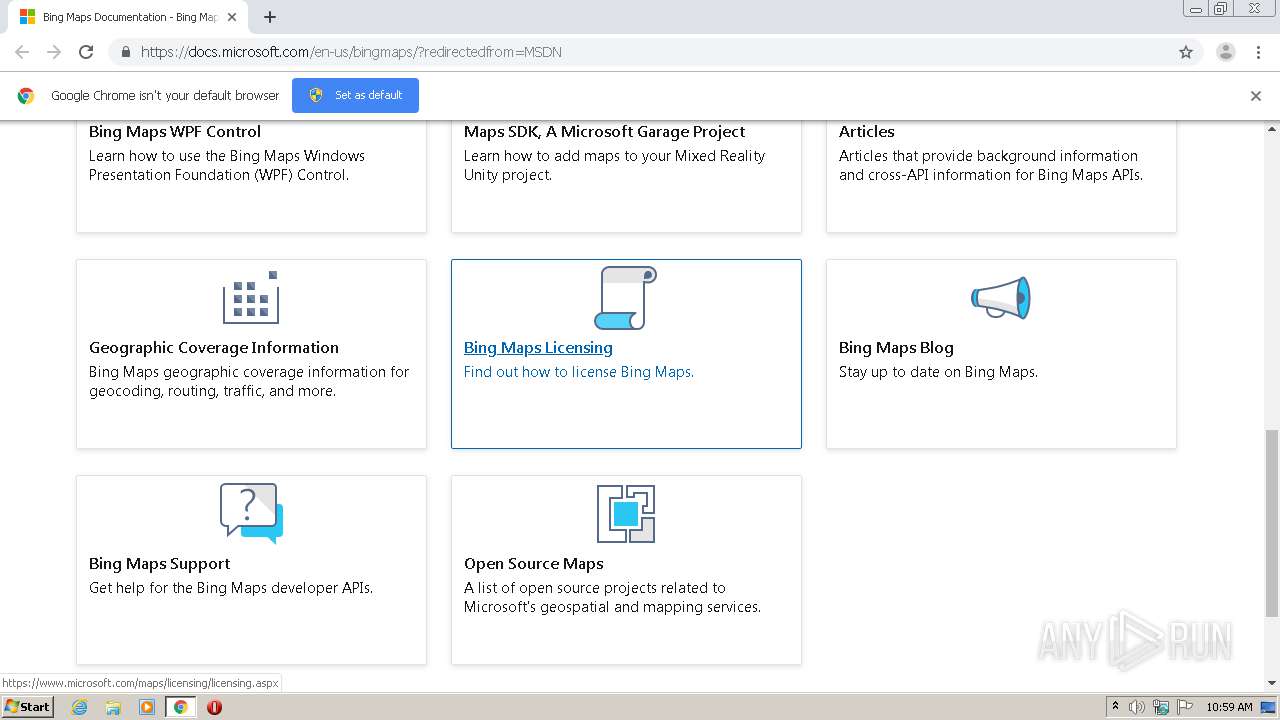Open the Articles card title
This screenshot has width=1280, height=720.
(867, 132)
